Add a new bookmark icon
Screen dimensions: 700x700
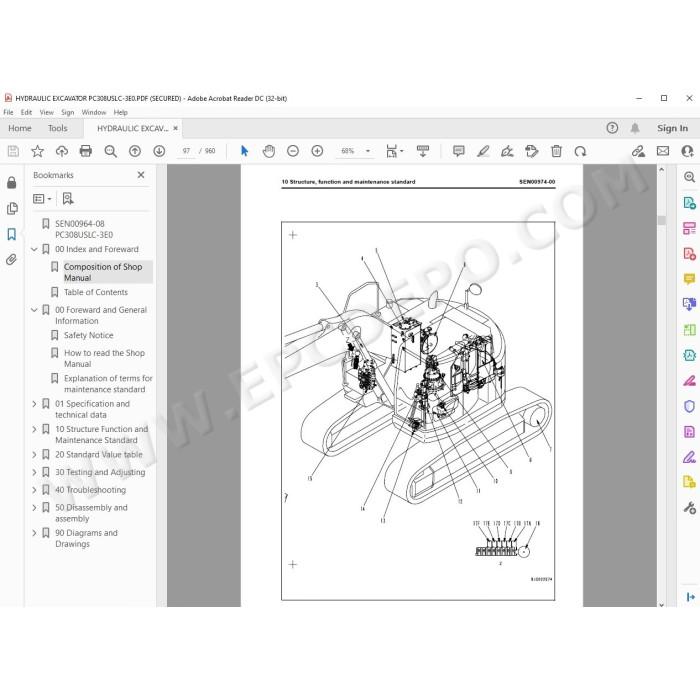(68, 199)
